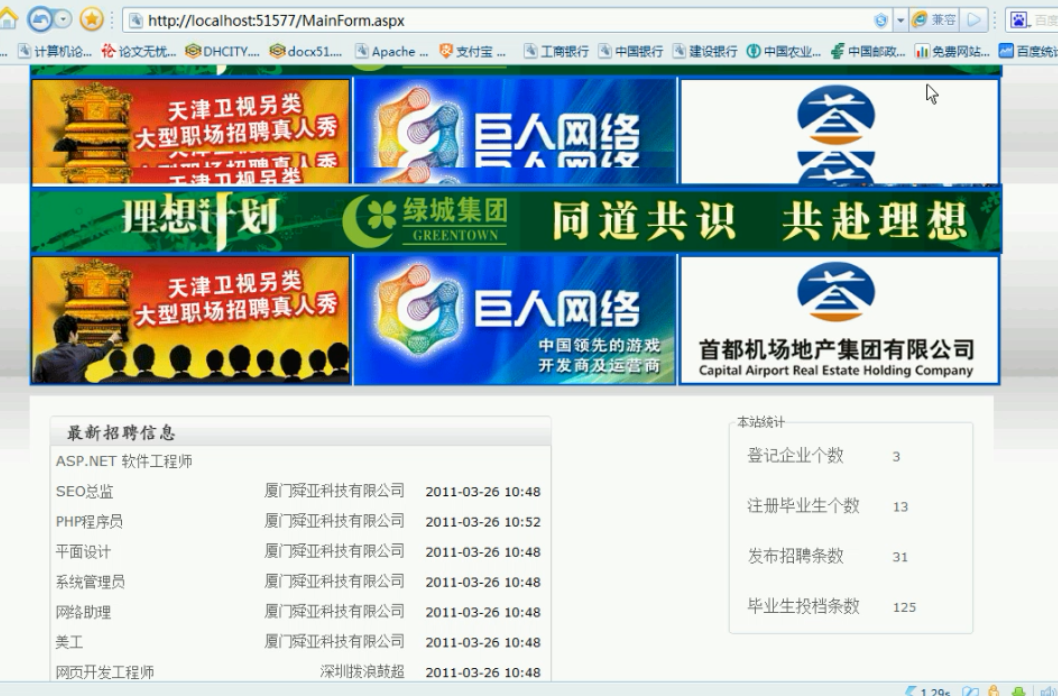This screenshot has width=1058, height=696.
Task: Open the DHCITY... bookmark
Action: [x=223, y=51]
